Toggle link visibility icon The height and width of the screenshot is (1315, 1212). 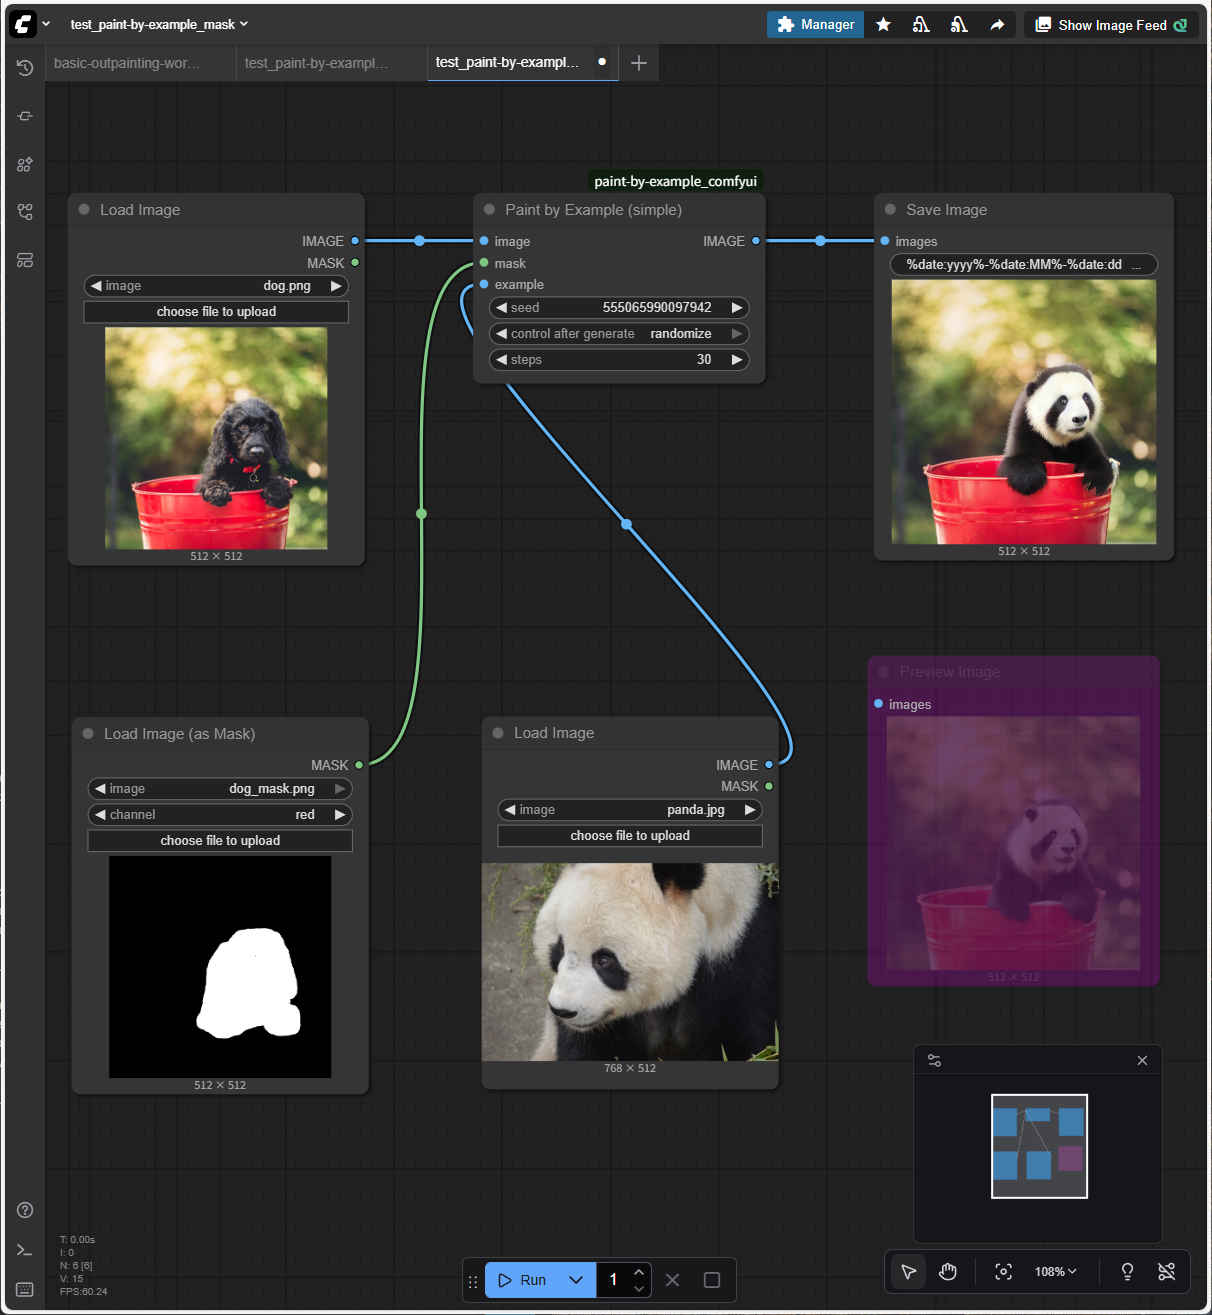(x=1166, y=1271)
